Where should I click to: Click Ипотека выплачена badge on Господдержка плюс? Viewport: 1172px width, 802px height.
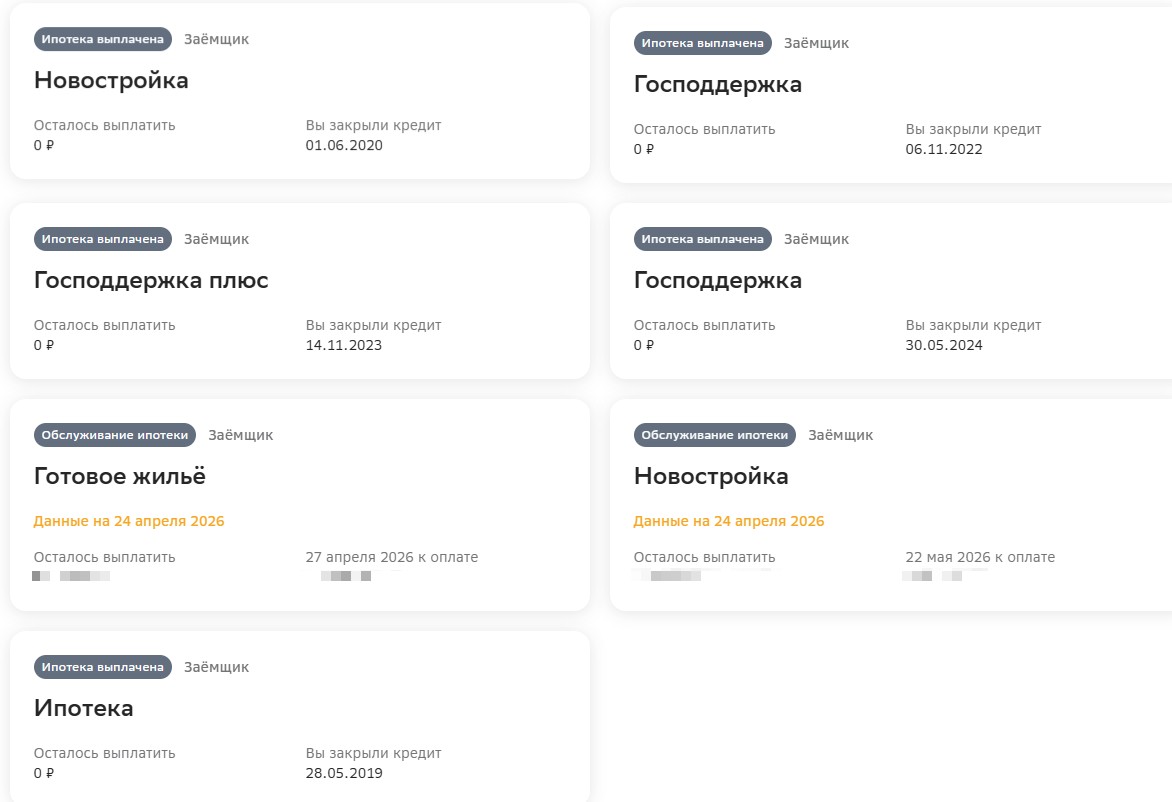coord(102,239)
